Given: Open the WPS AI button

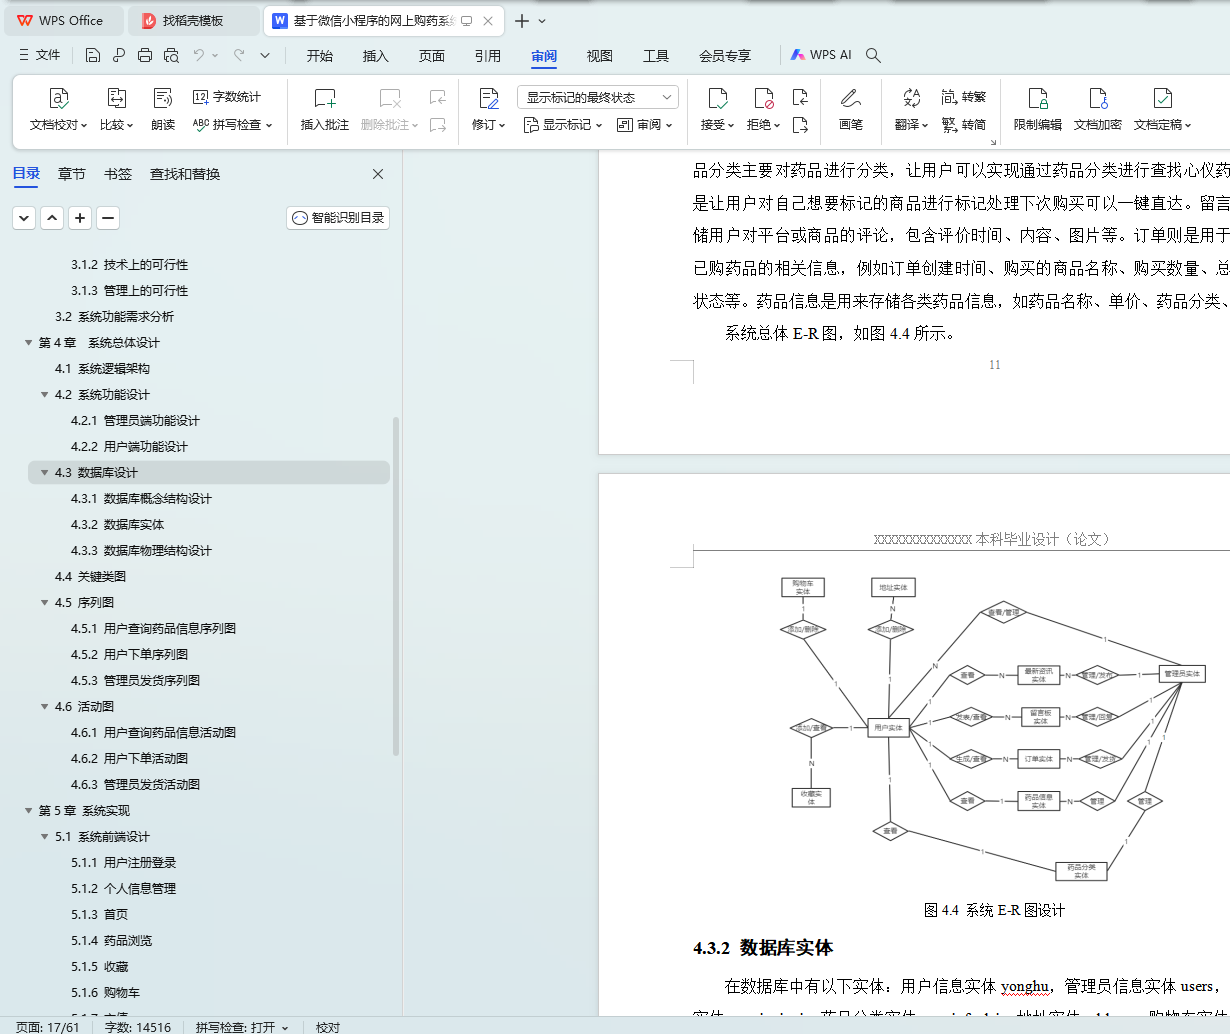Looking at the screenshot, I should 821,55.
